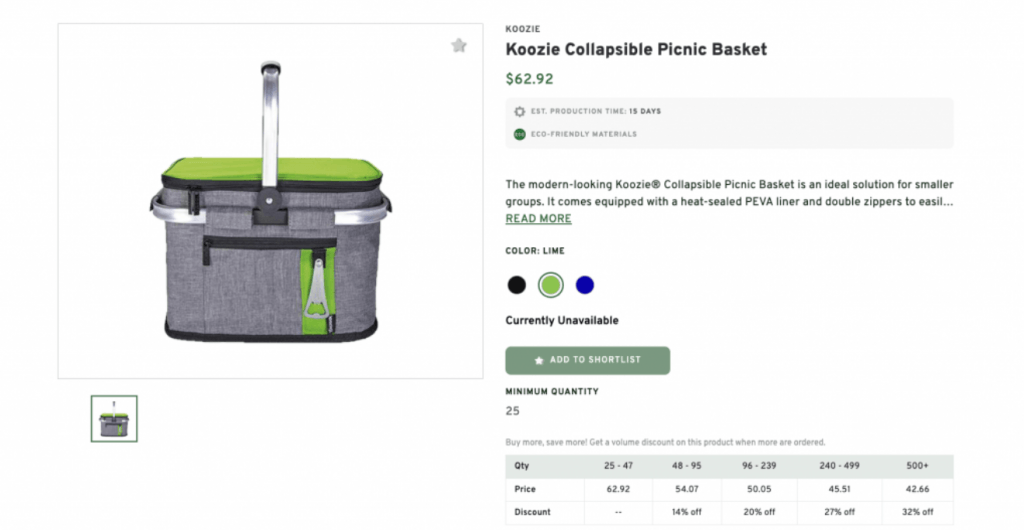Click the favorite star on product image
The width and height of the screenshot is (1024, 530).
tap(459, 45)
